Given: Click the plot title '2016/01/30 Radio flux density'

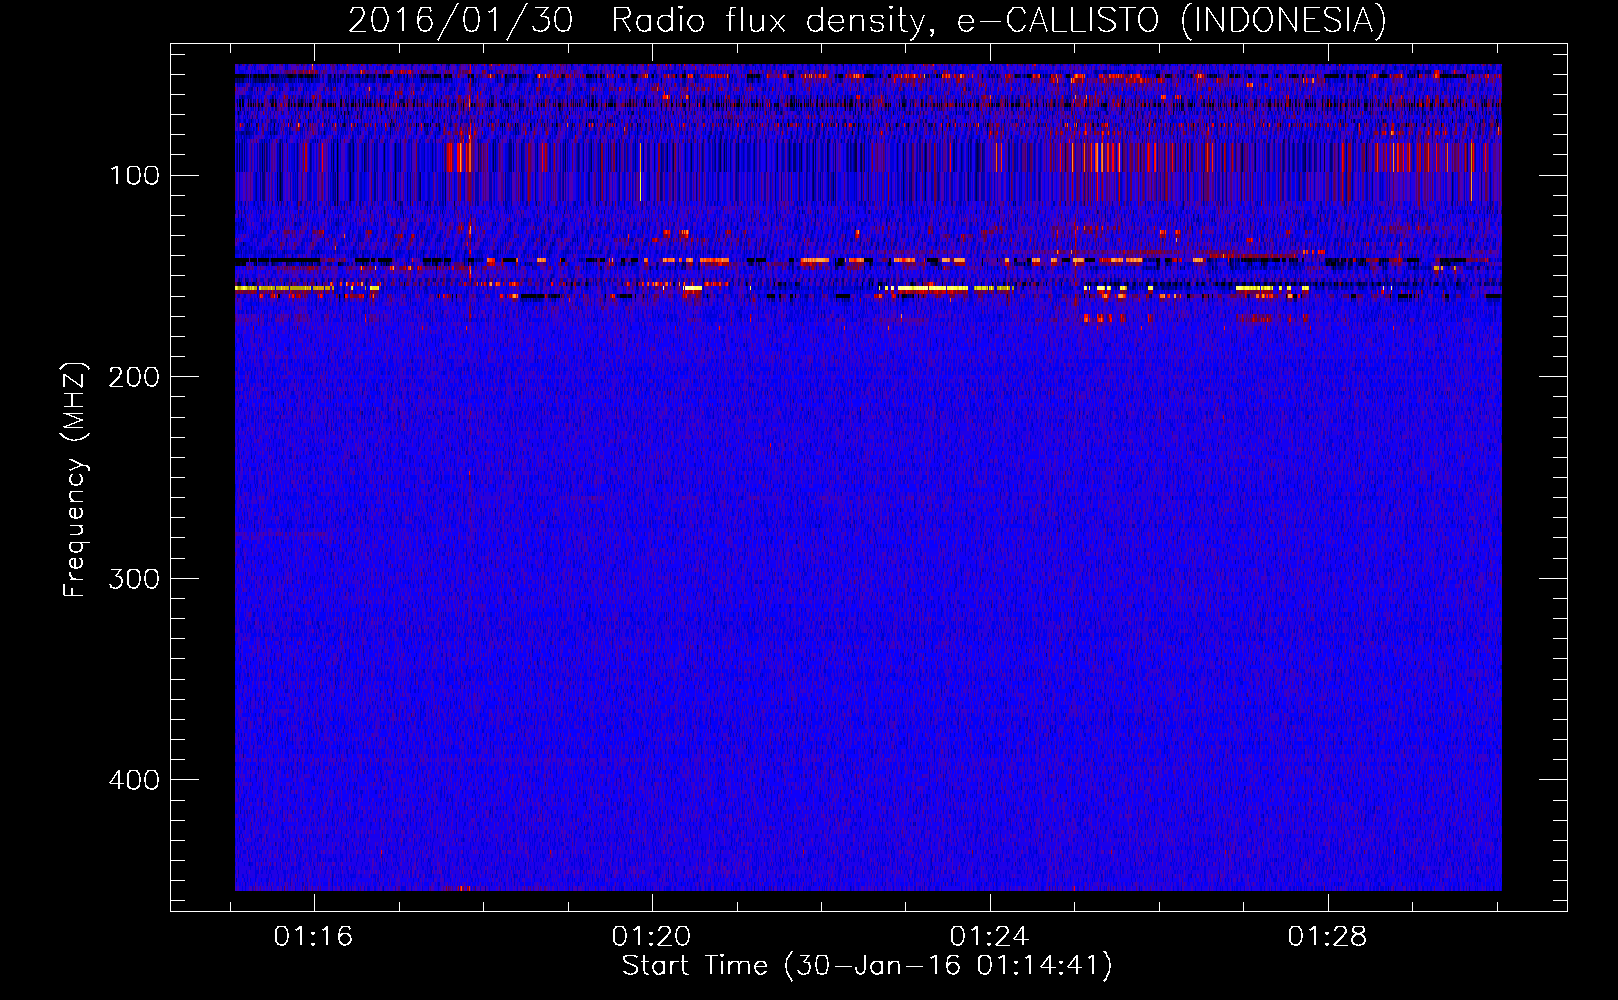Looking at the screenshot, I should click(867, 20).
